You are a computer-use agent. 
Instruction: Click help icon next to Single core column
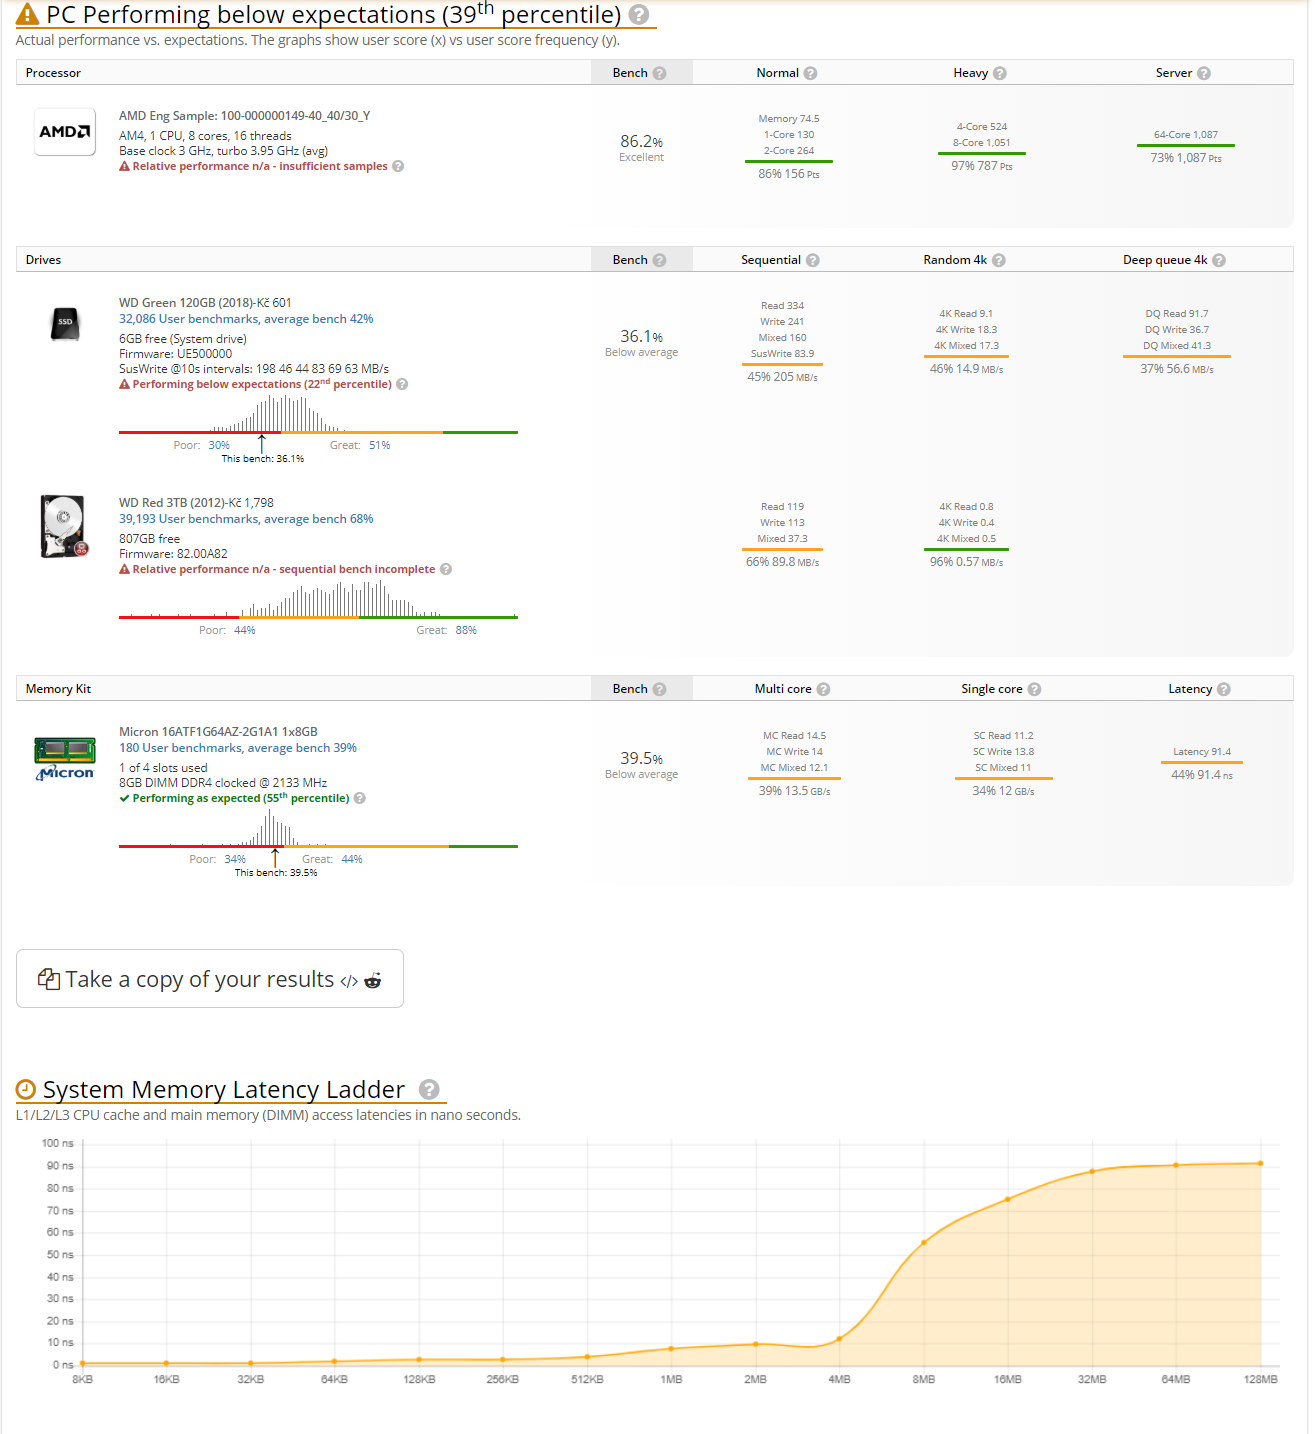coord(1034,689)
